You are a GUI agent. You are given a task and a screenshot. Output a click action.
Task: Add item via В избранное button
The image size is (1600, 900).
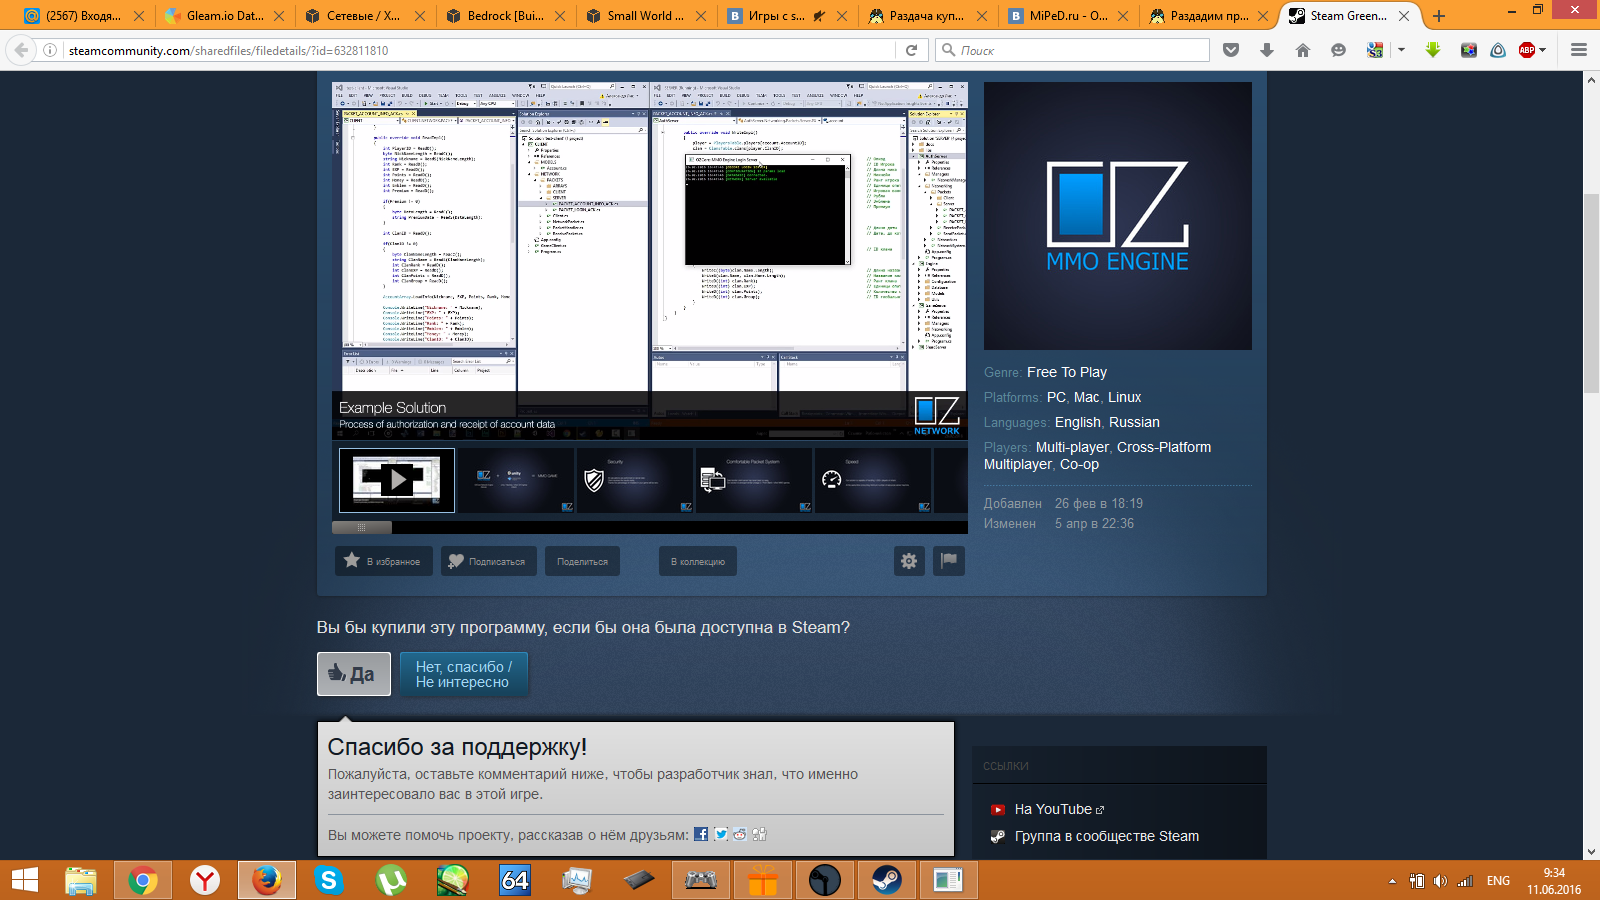tap(384, 561)
